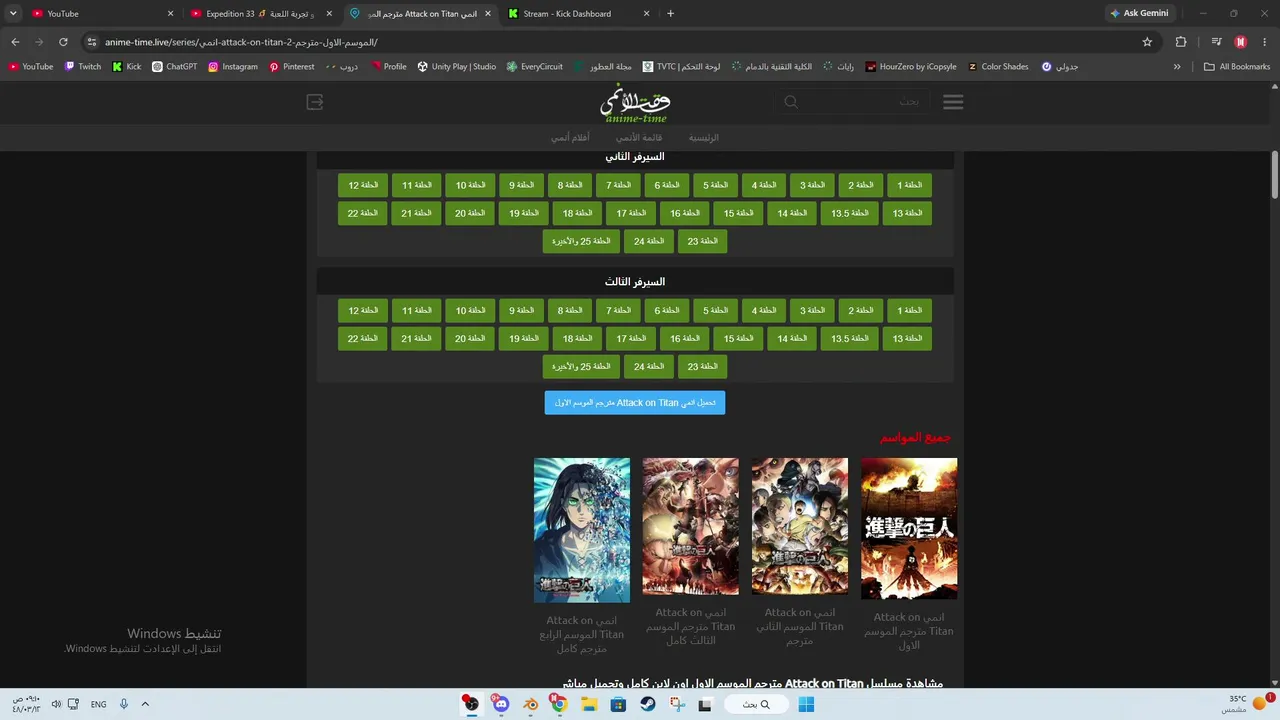1280x720 pixels.
Task: Open the EveryCircuit bookmark
Action: [535, 67]
